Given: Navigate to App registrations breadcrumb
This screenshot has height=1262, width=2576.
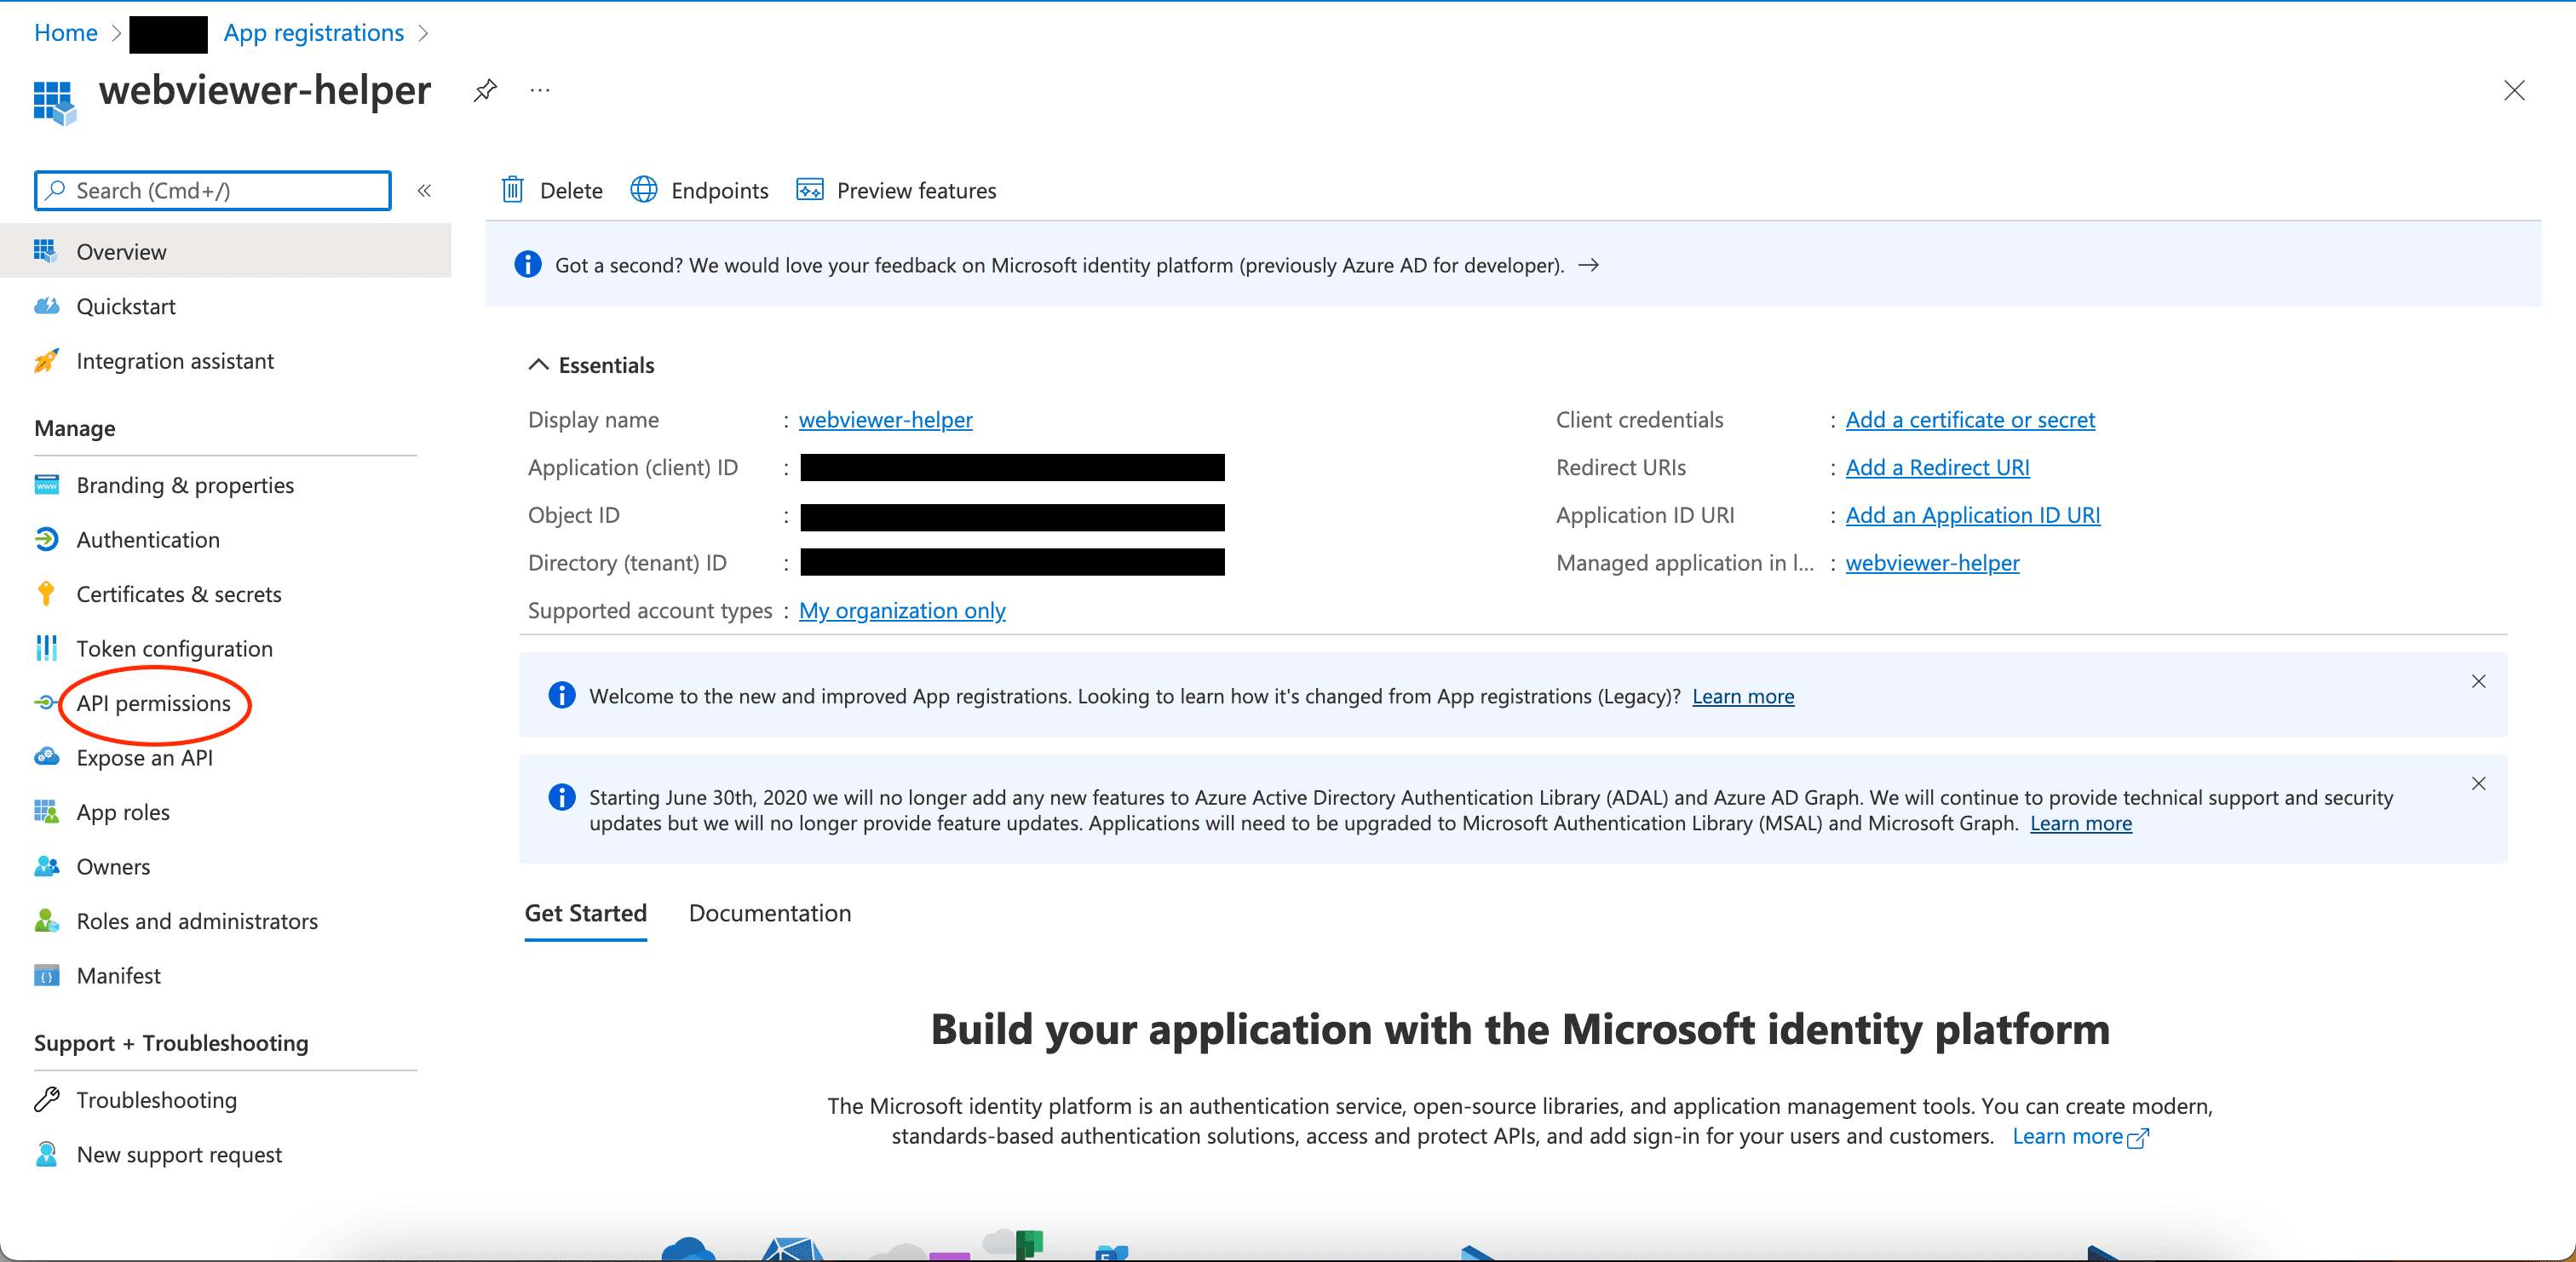Looking at the screenshot, I should (313, 33).
